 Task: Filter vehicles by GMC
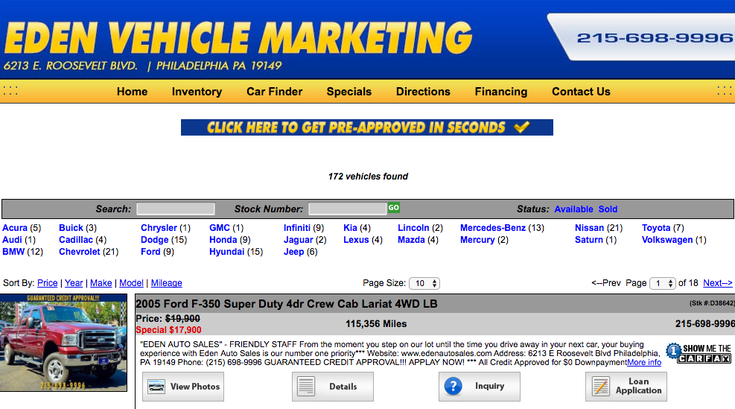click(x=219, y=228)
